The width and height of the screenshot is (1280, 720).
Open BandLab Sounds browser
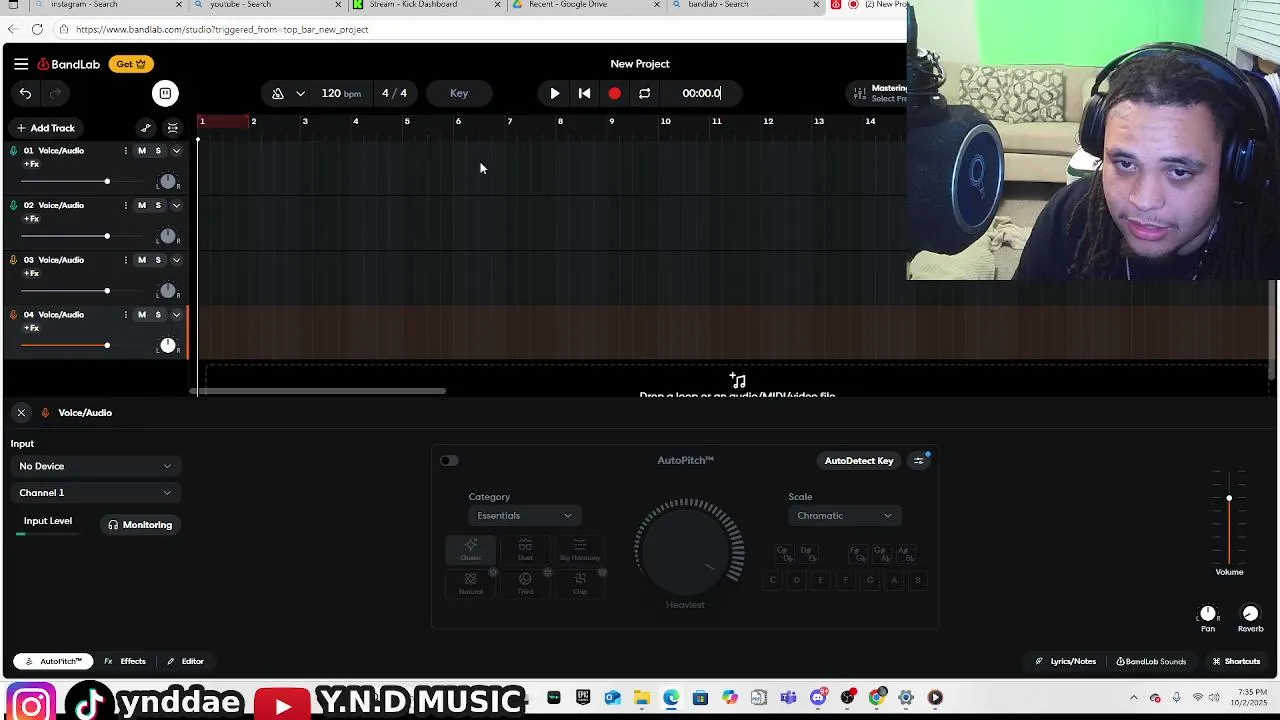[1151, 662]
